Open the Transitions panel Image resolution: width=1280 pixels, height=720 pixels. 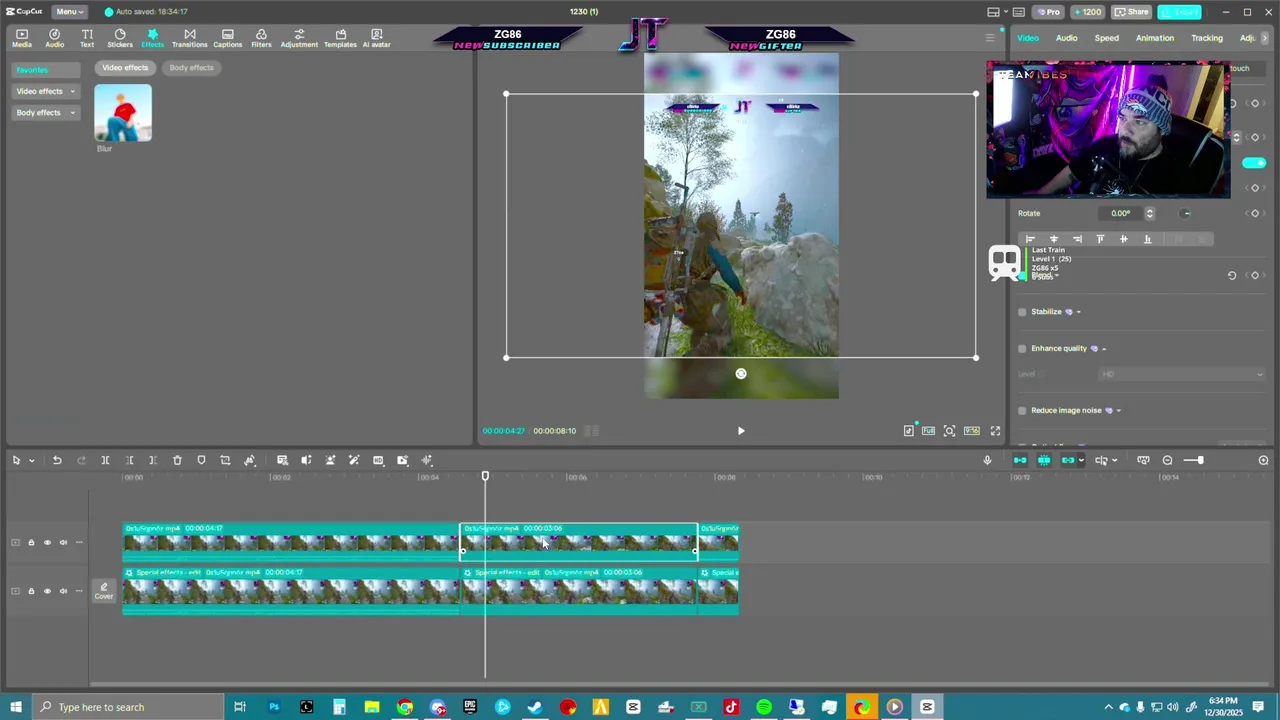[189, 38]
